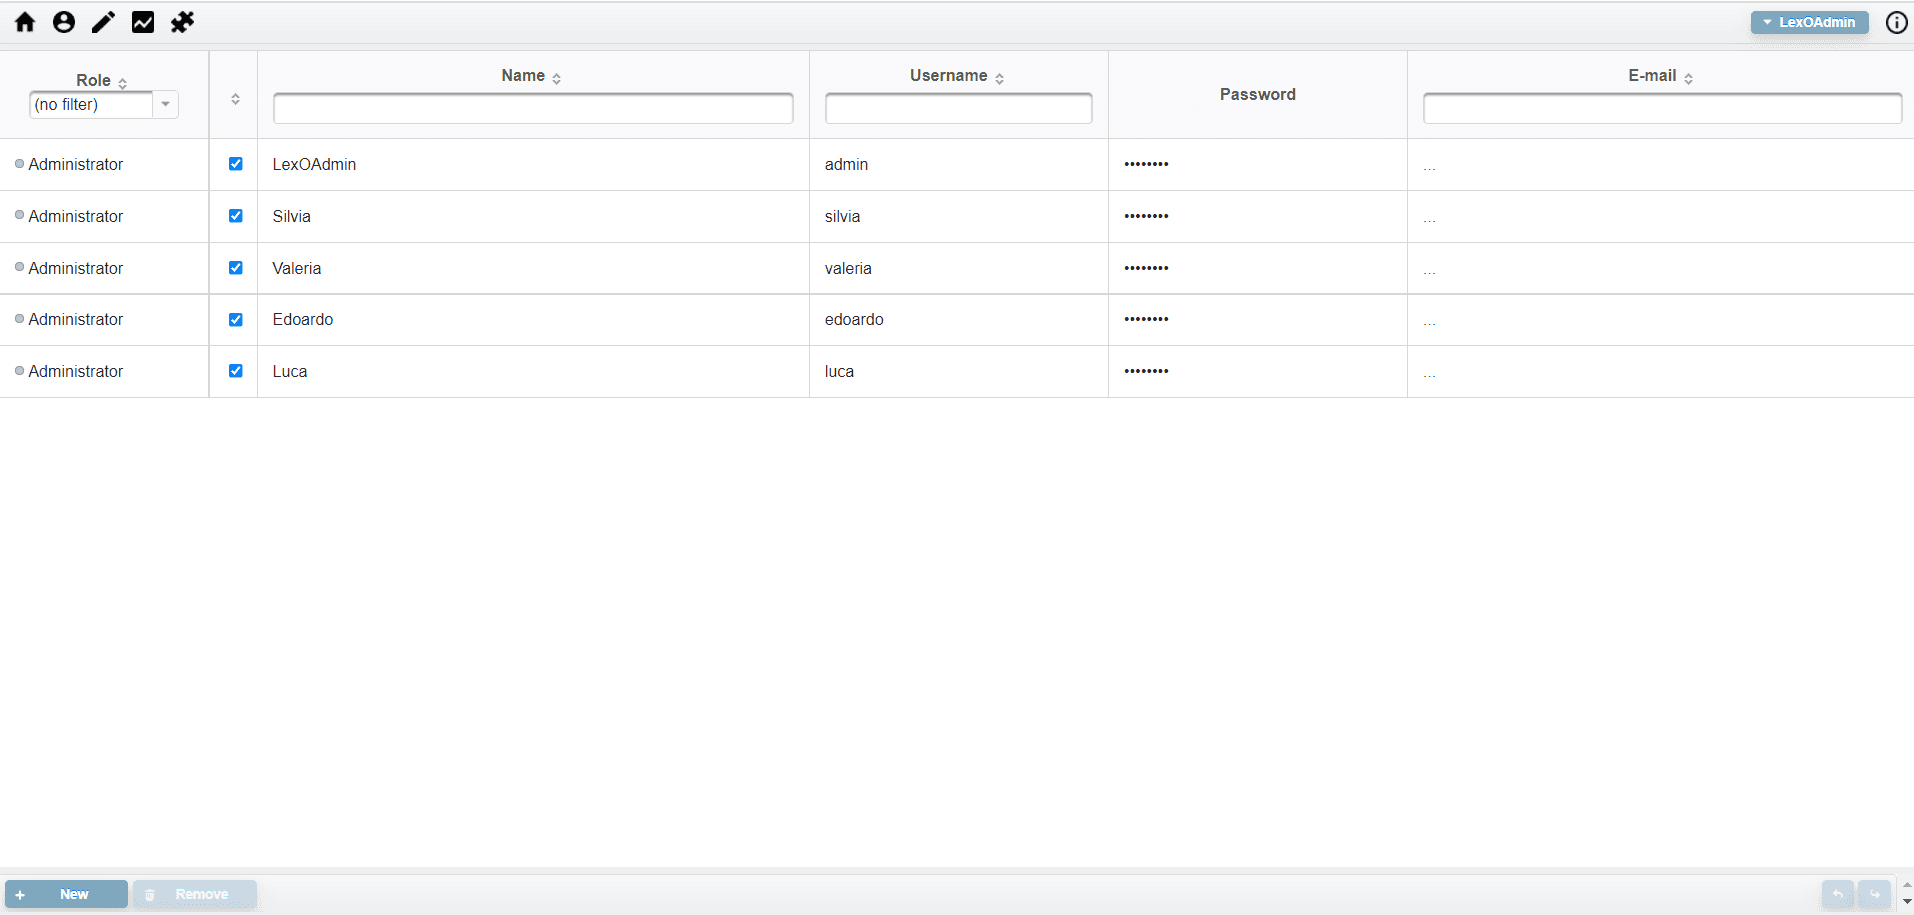Click the New button
1914x915 pixels.
(x=66, y=894)
